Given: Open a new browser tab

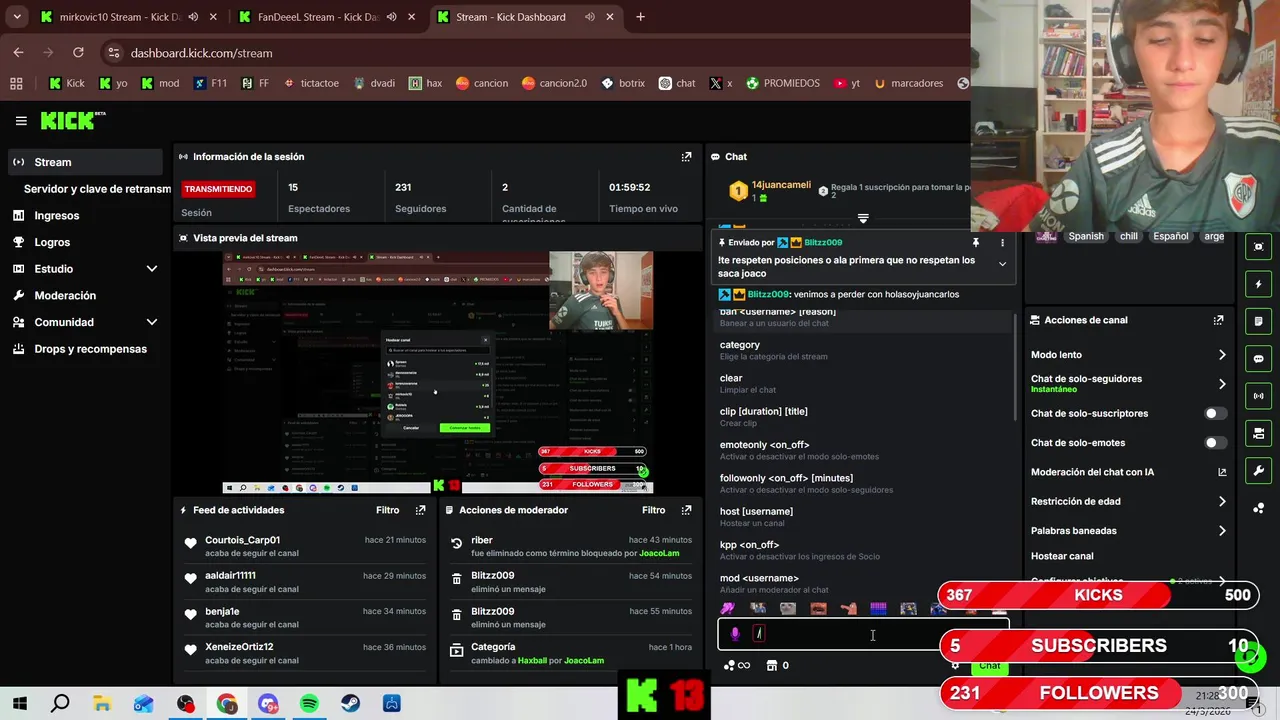Looking at the screenshot, I should pyautogui.click(x=640, y=17).
